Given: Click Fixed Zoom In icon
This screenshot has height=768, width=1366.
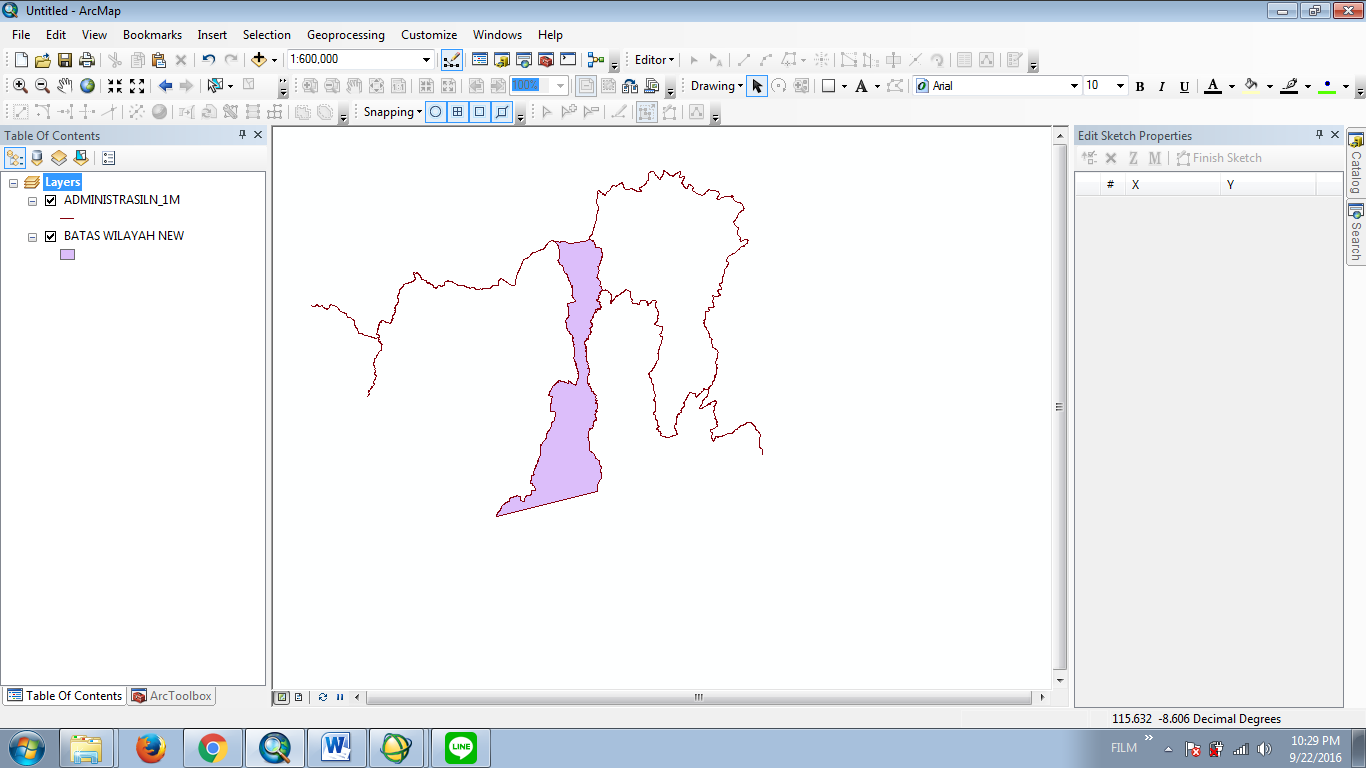Looking at the screenshot, I should tap(115, 86).
